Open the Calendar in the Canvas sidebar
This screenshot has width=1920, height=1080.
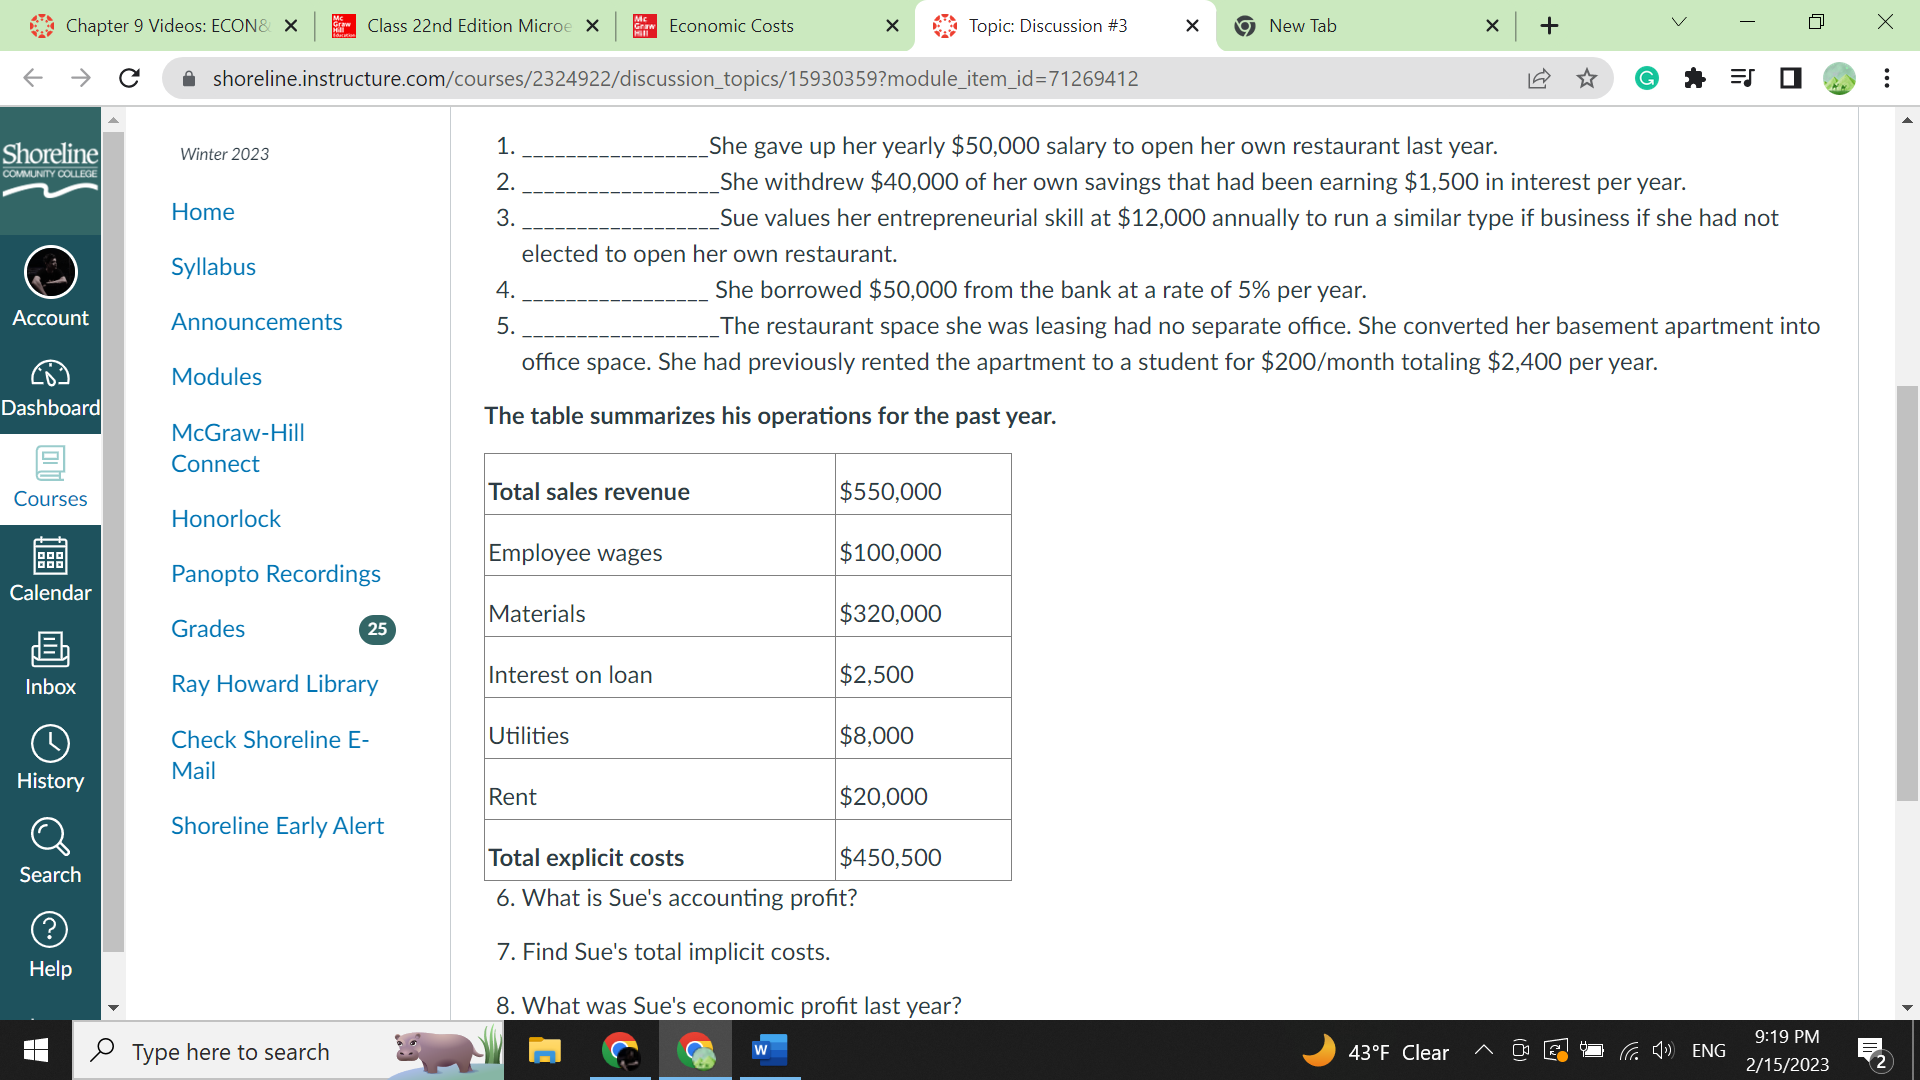(50, 570)
